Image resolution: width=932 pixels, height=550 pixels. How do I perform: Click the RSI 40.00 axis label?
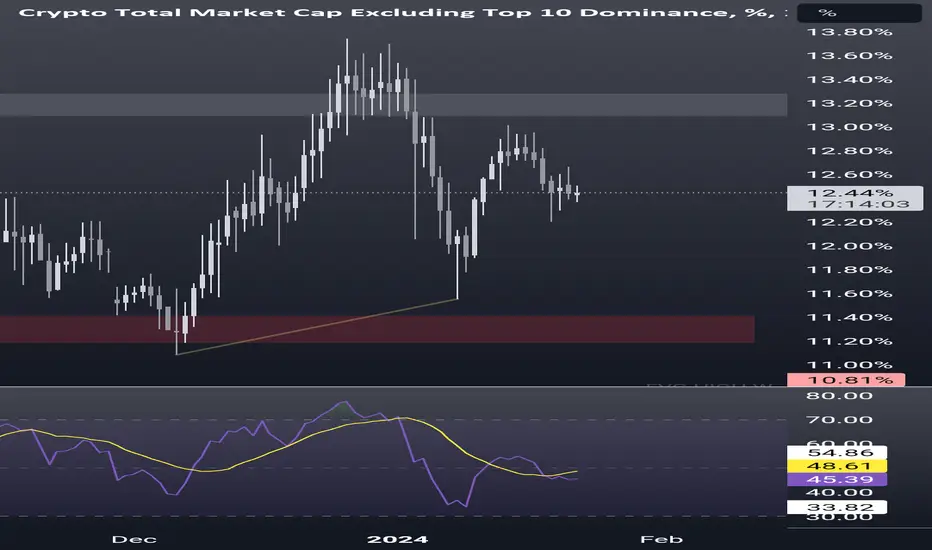tap(839, 492)
